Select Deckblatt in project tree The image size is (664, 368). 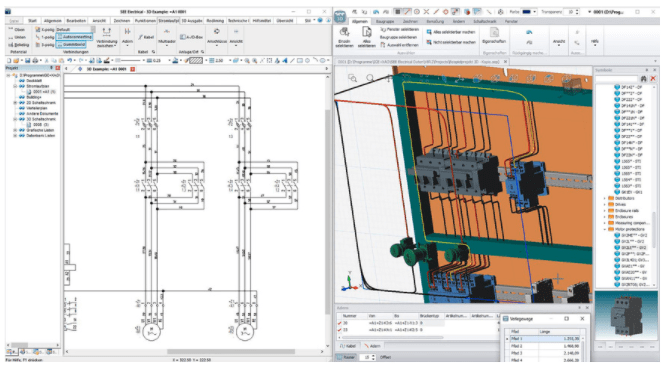[34, 80]
